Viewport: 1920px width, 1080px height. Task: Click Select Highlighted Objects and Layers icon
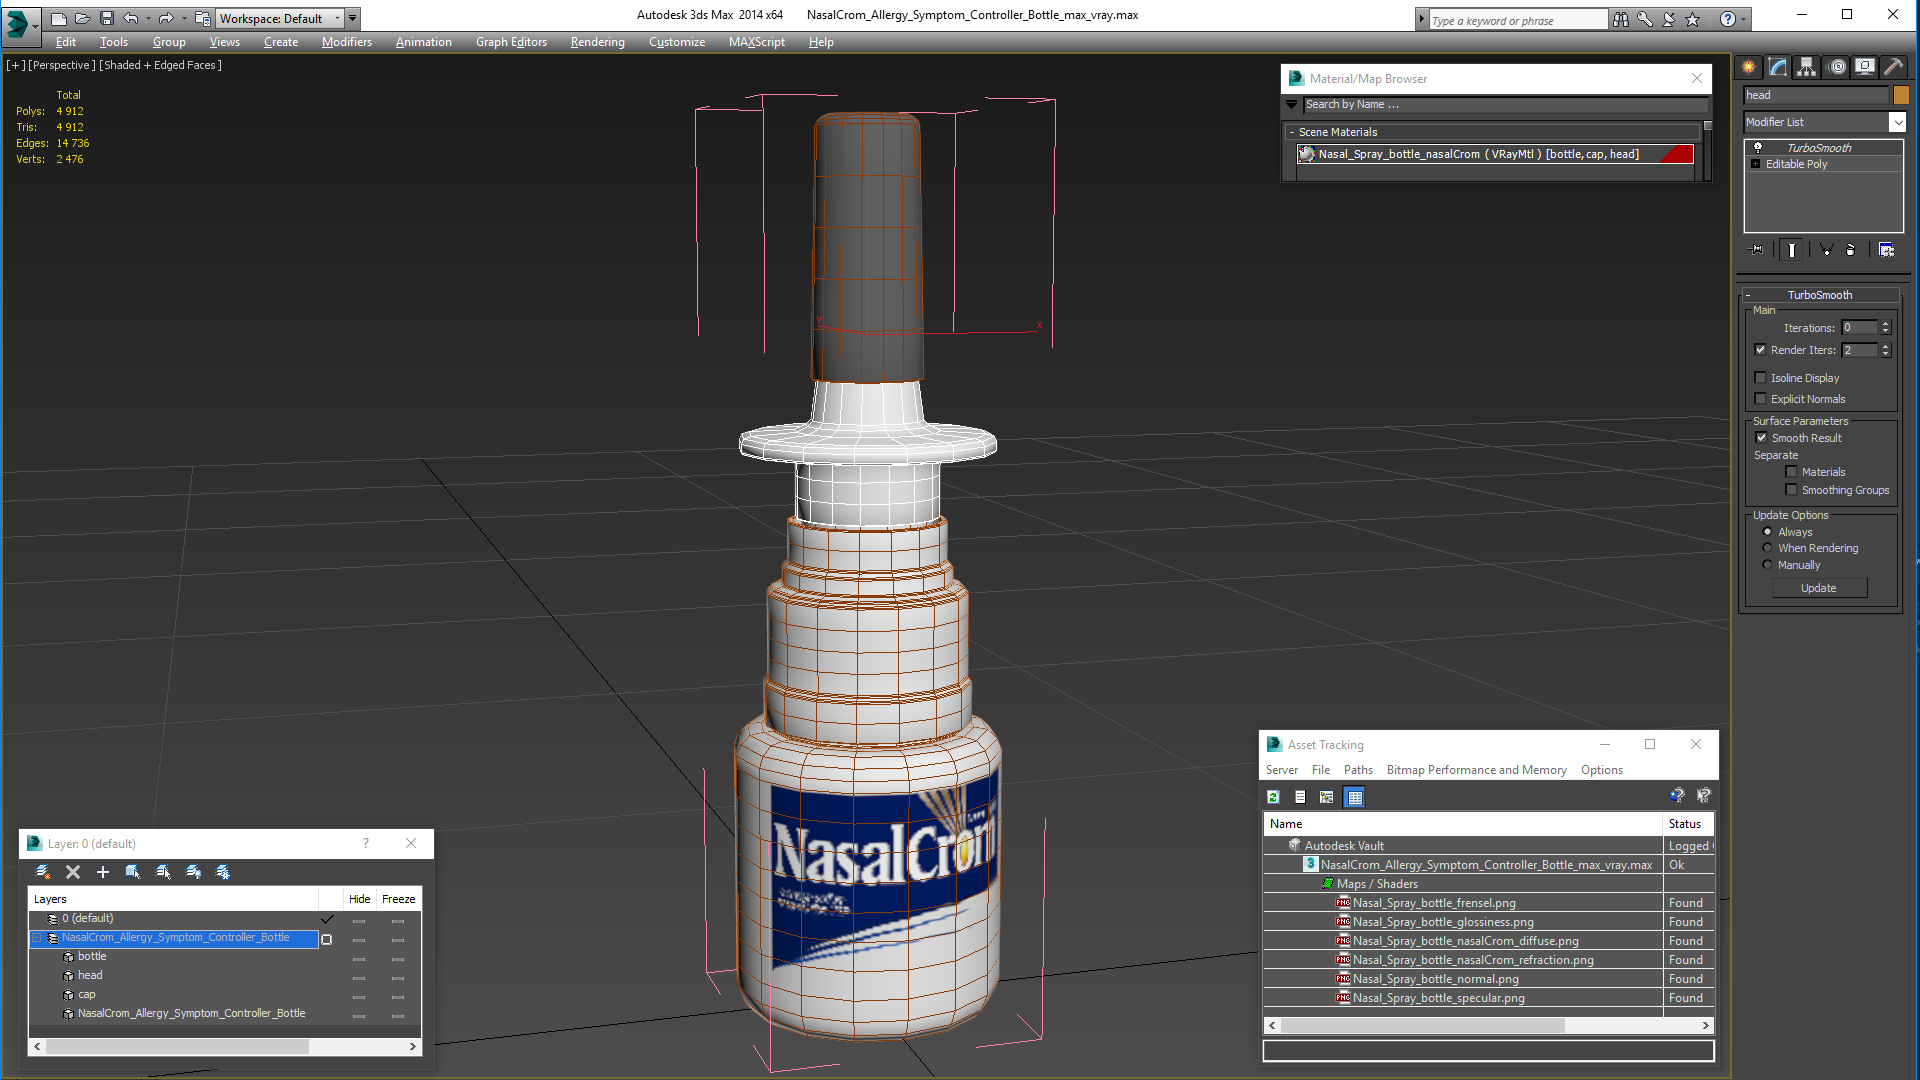(132, 872)
